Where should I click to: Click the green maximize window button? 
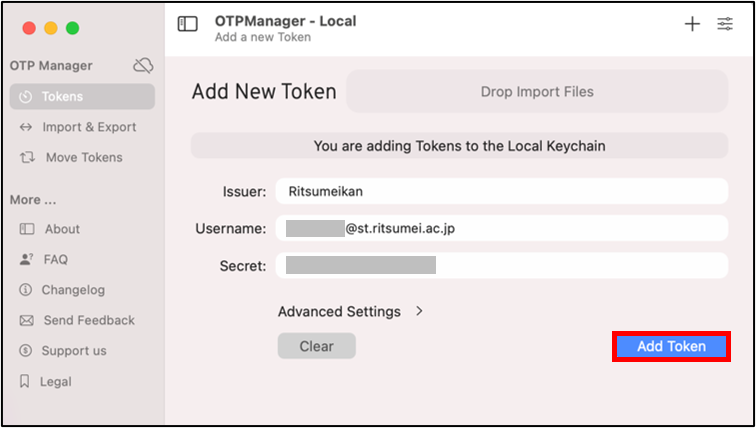pos(72,28)
